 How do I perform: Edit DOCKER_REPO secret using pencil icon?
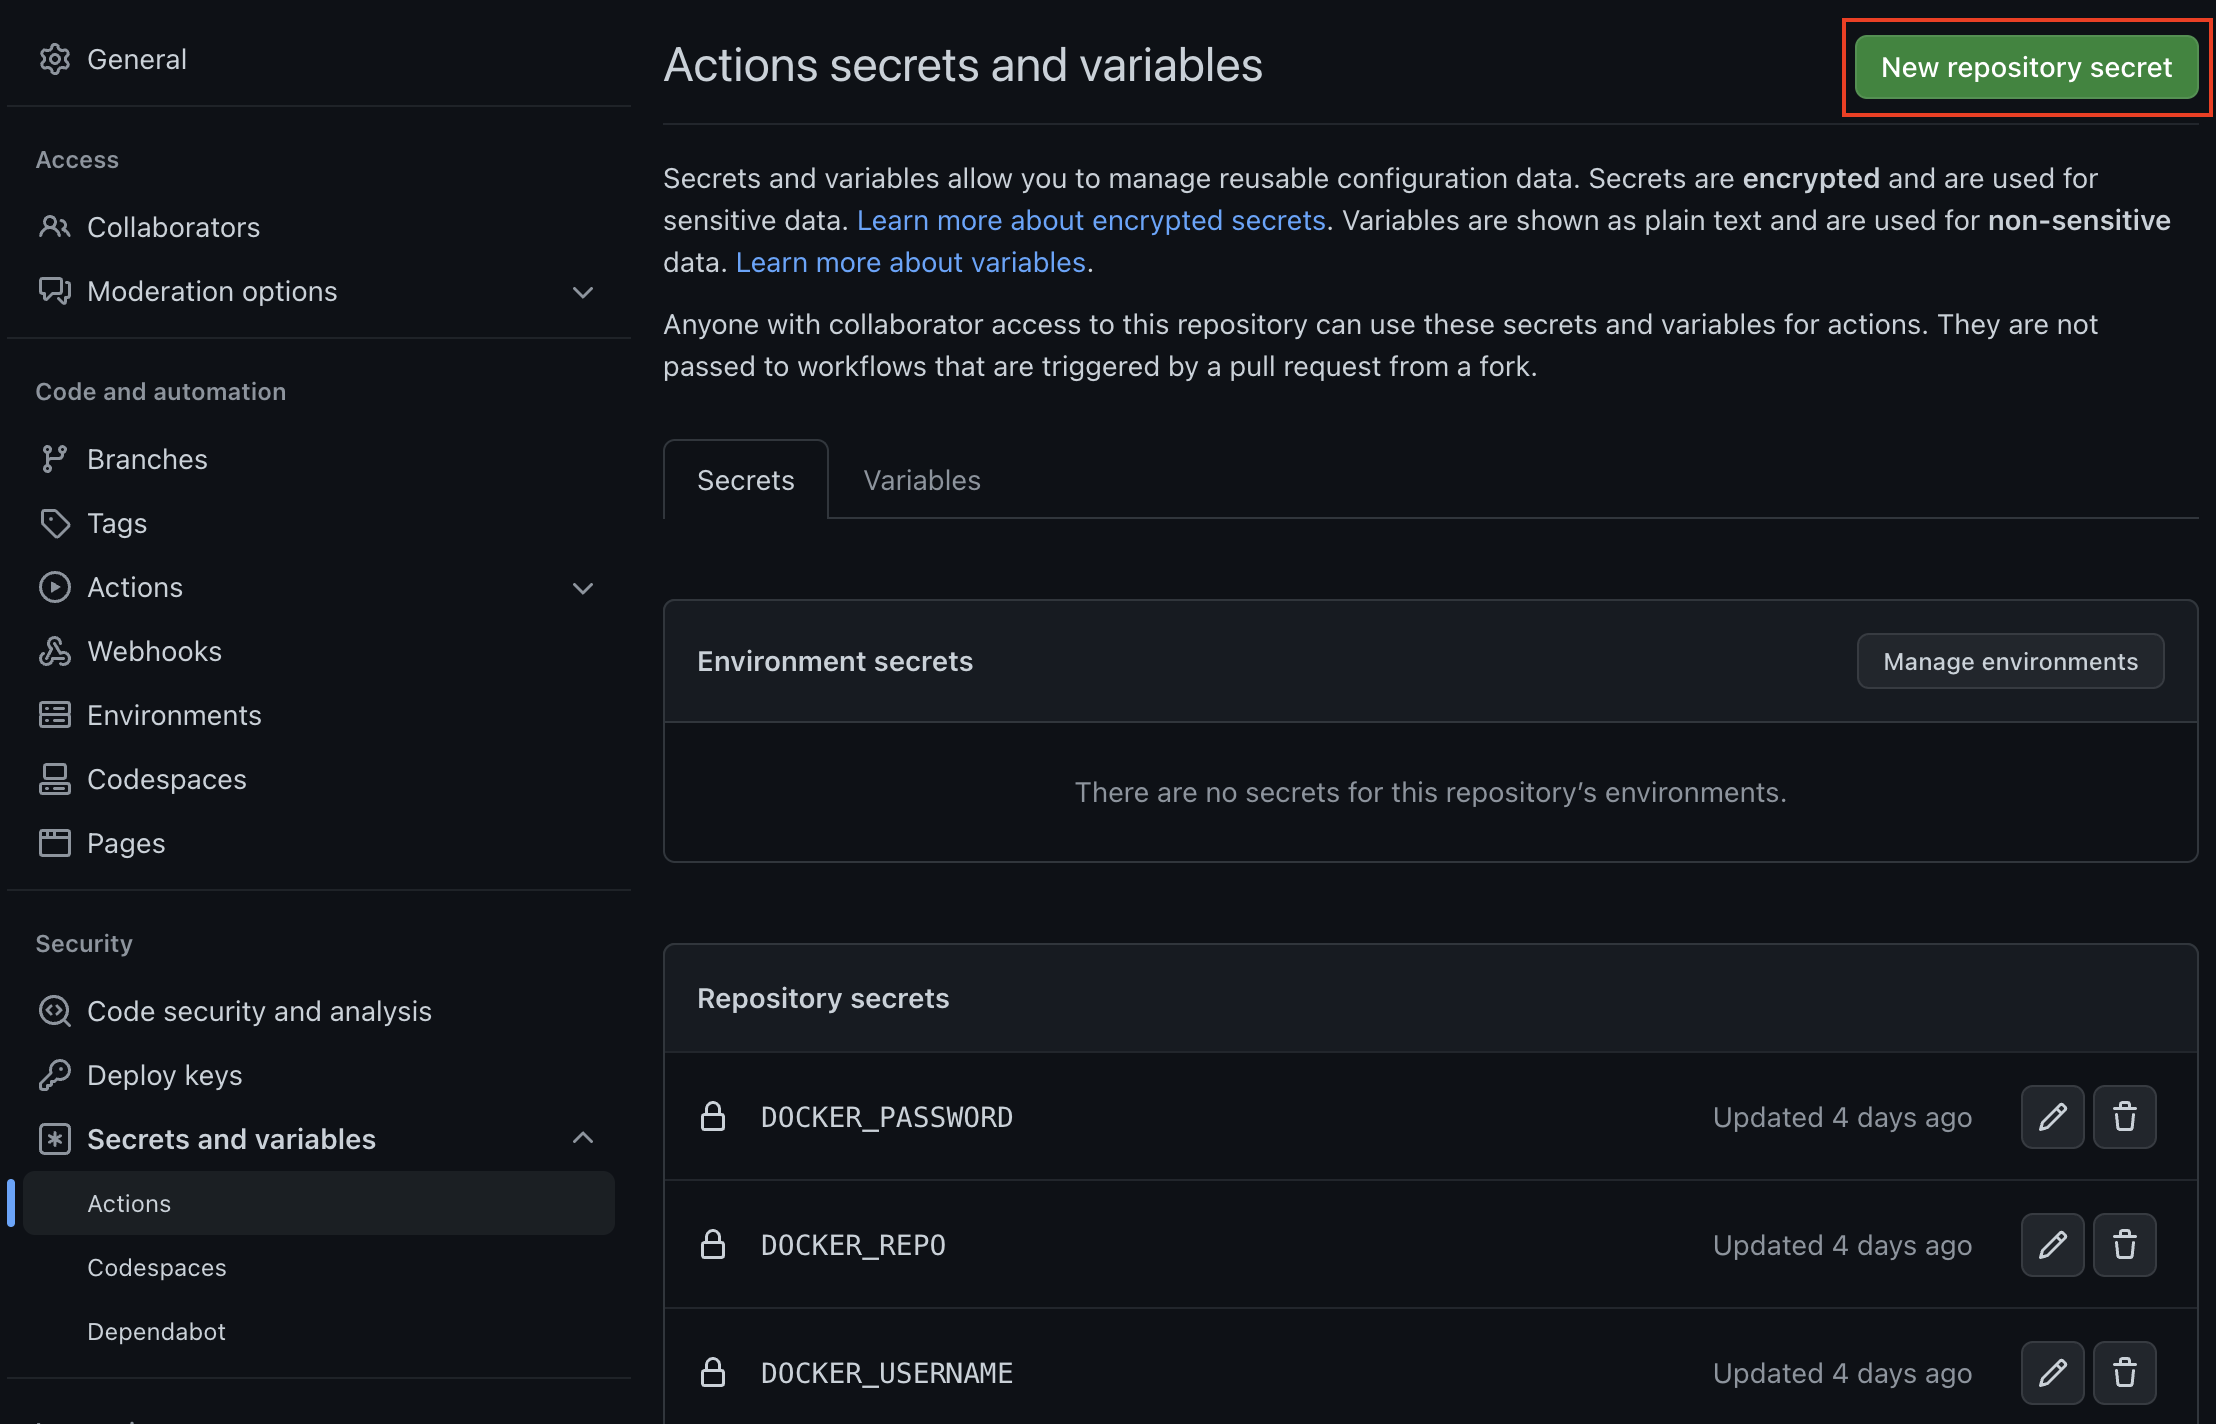coord(2052,1245)
